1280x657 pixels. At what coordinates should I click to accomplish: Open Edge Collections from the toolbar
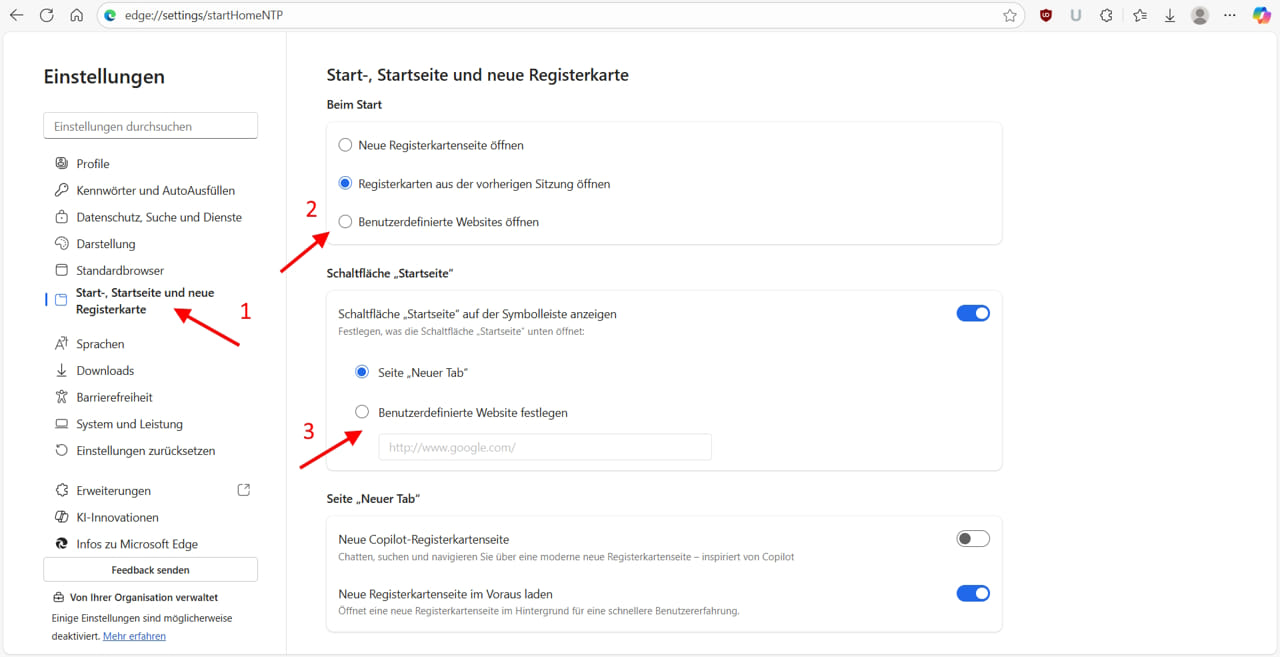tap(1140, 15)
